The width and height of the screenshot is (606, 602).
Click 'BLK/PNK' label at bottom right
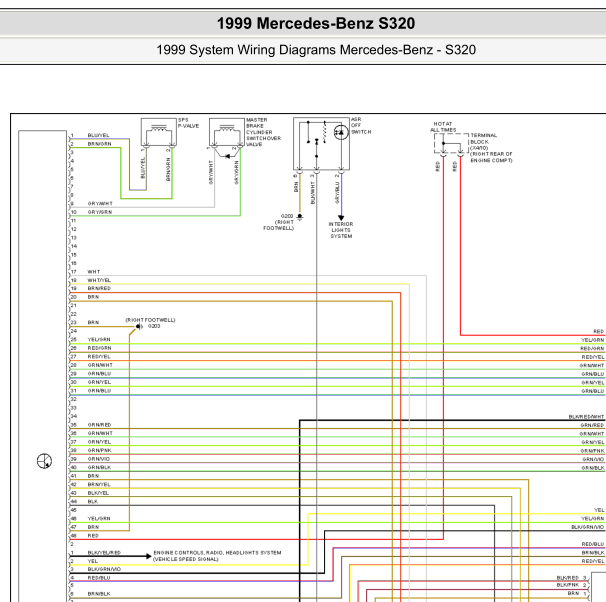[567, 585]
